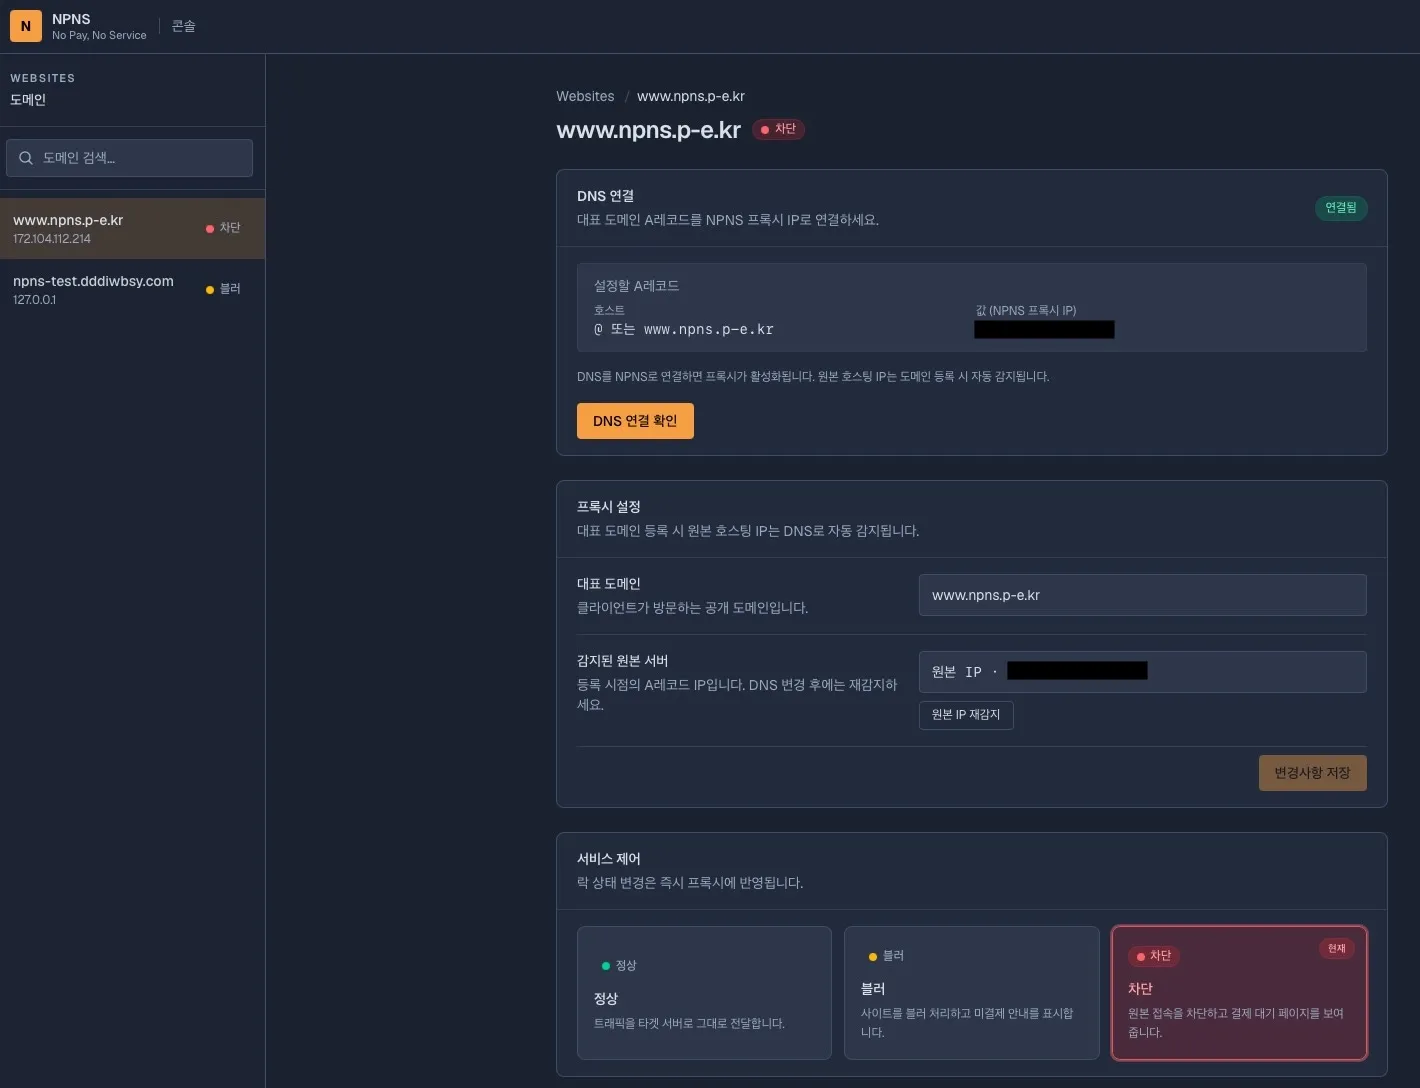Viewport: 1420px width, 1088px height.
Task: Click the 172.104.112.214 IP text
Action: click(52, 239)
